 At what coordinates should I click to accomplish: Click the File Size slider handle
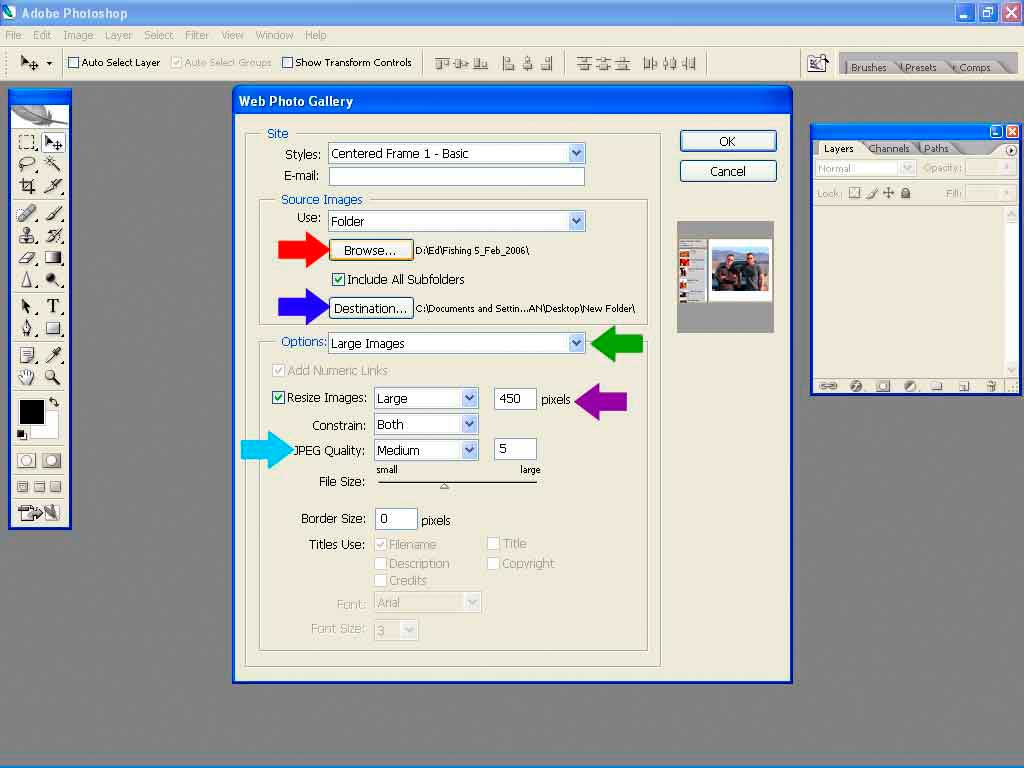coord(444,486)
